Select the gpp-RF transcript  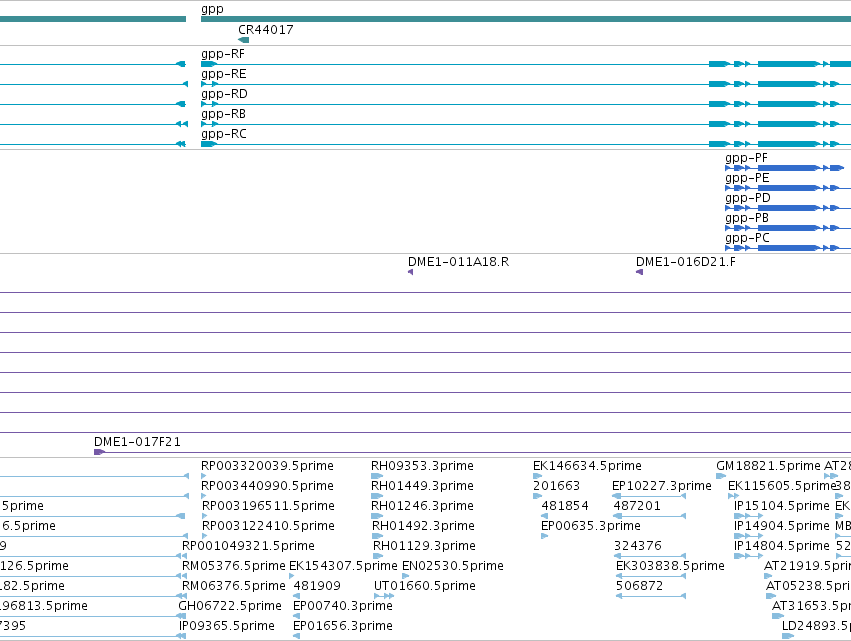click(223, 54)
